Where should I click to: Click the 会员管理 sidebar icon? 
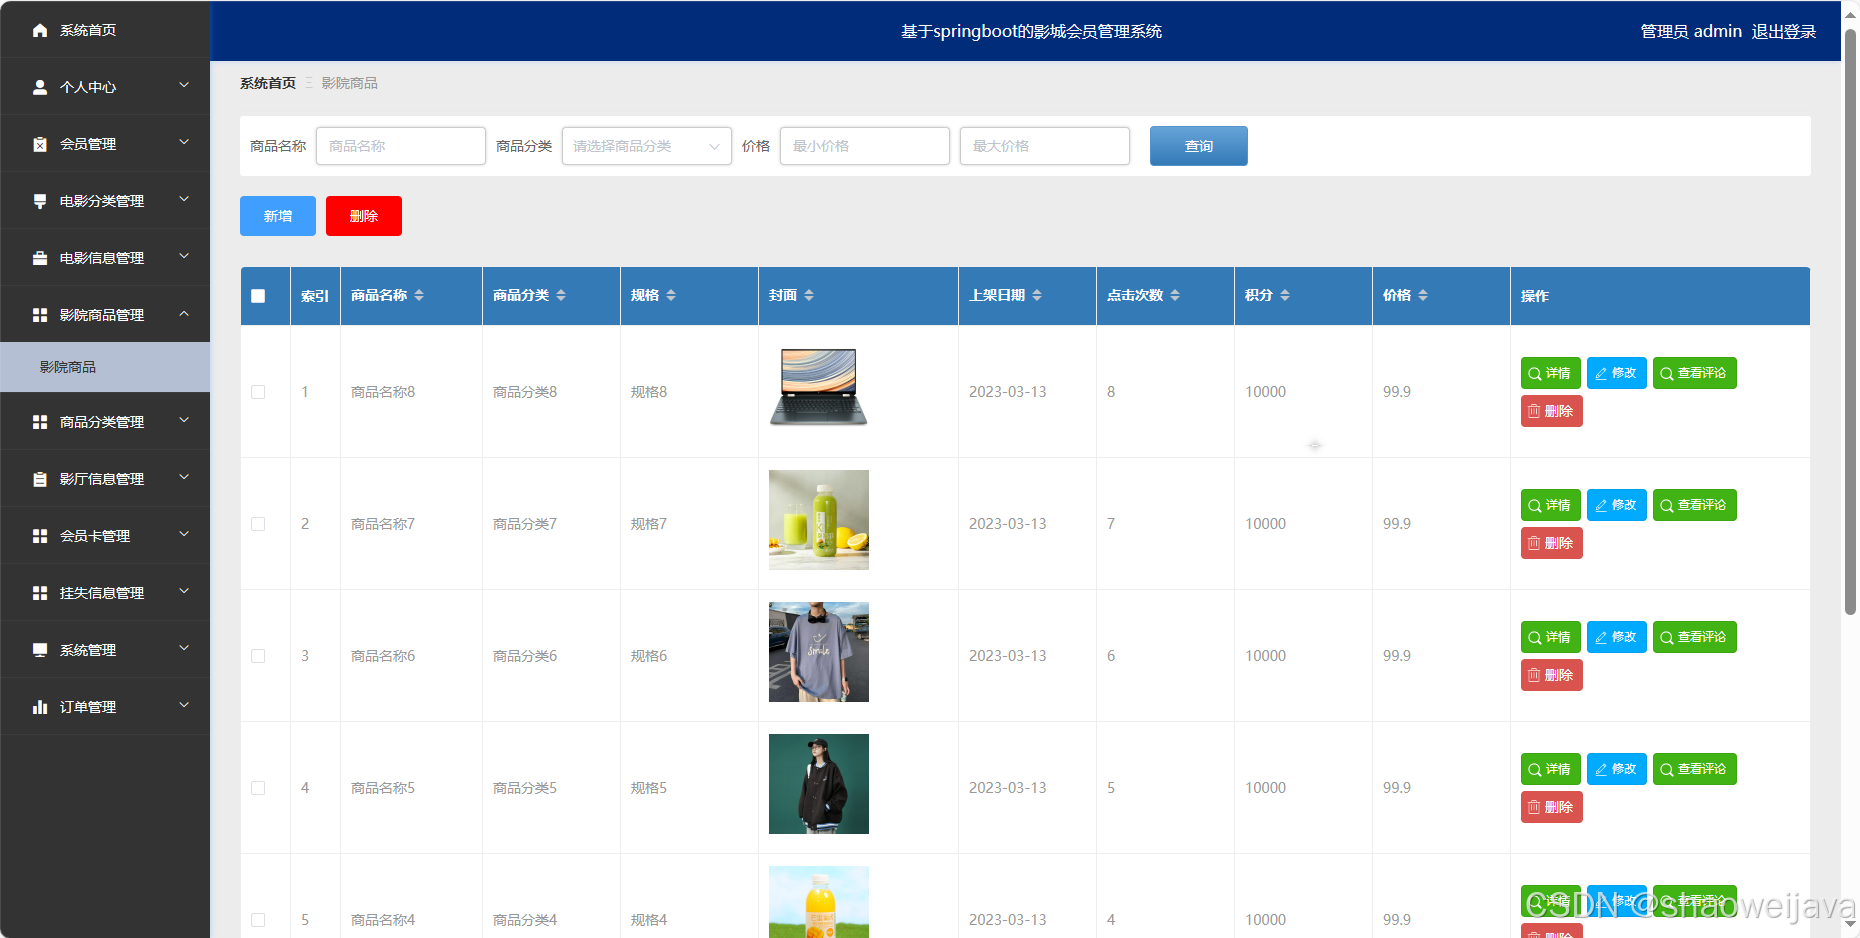[x=40, y=144]
